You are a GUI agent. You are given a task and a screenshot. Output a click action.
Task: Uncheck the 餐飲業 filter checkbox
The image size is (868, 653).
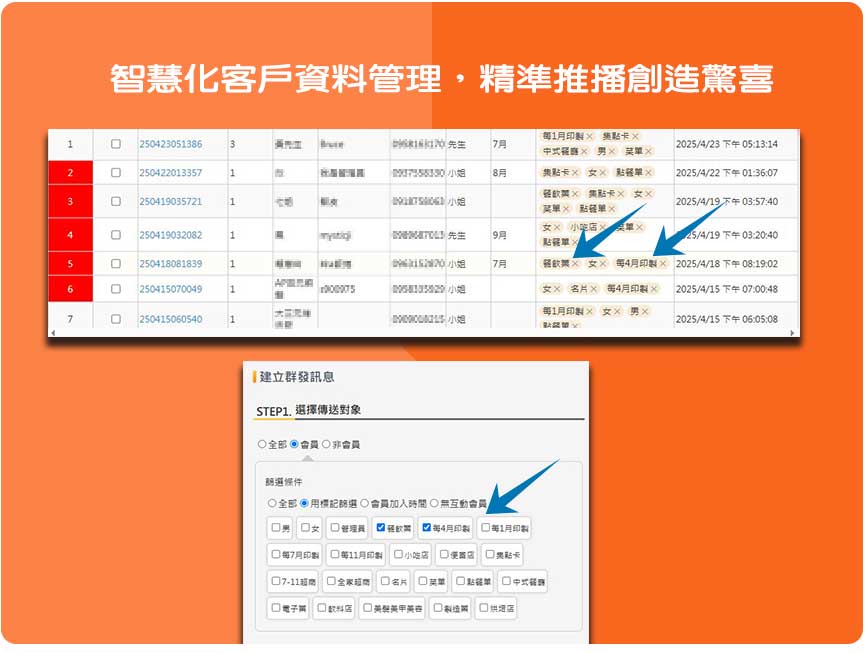pyautogui.click(x=380, y=527)
